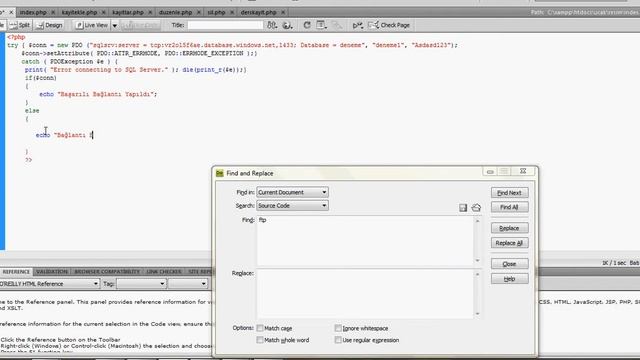Open the Live View options arrow
Image resolution: width=640 pixels, height=360 pixels.
[115, 25]
